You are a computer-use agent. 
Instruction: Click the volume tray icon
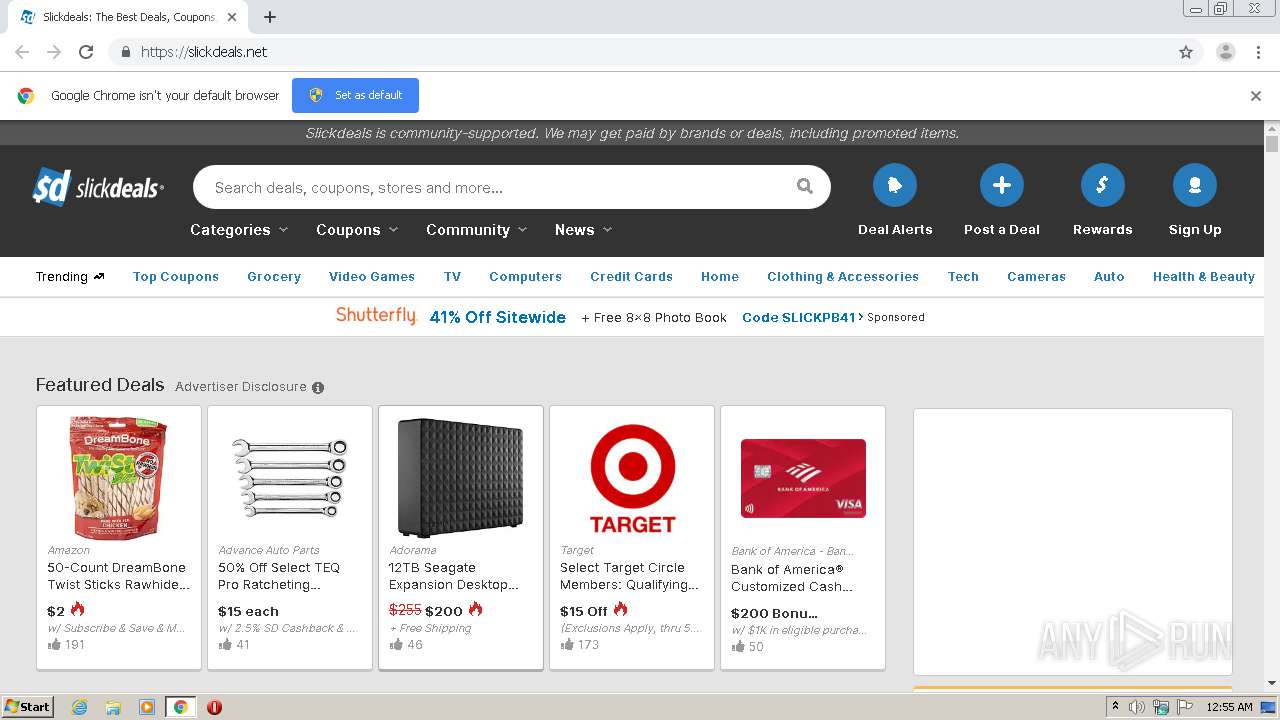1137,707
